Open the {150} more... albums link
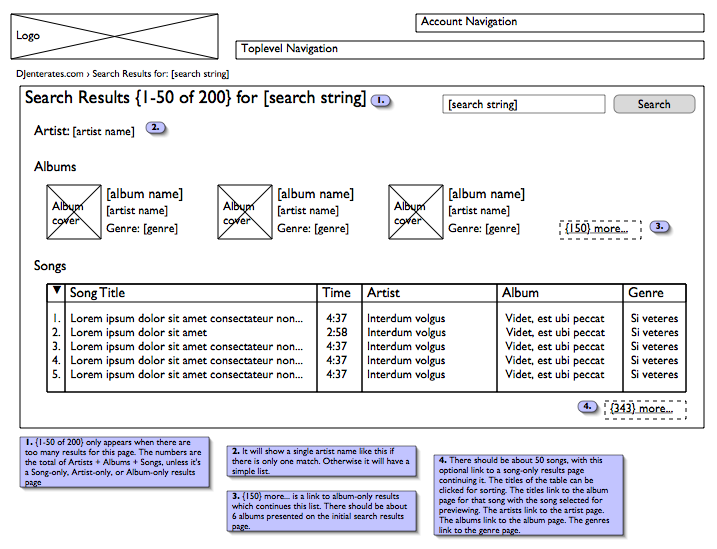 tap(600, 229)
